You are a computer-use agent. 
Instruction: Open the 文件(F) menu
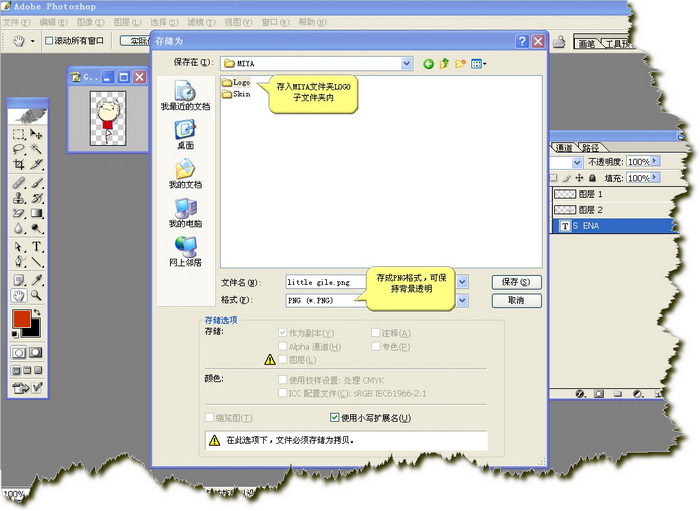pos(16,22)
